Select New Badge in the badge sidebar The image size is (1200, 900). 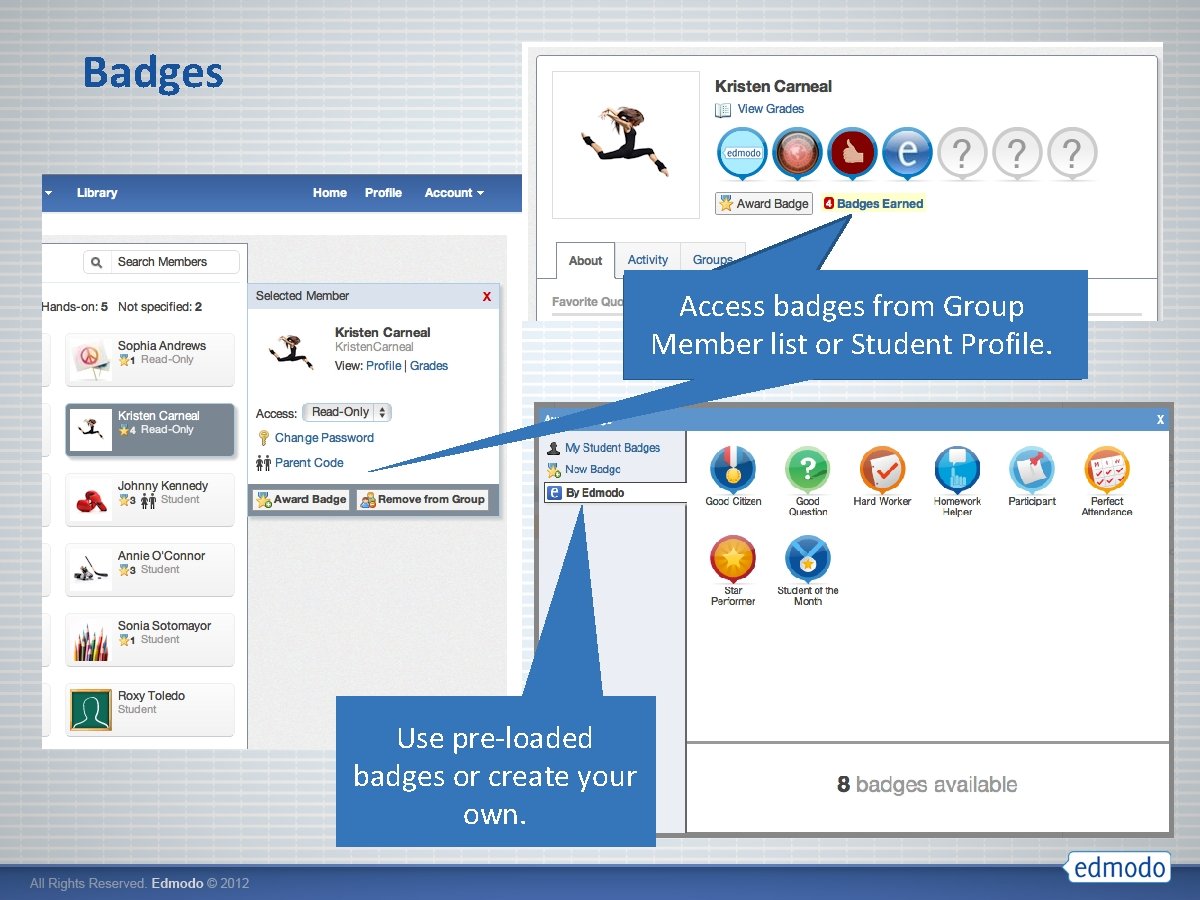pos(593,470)
